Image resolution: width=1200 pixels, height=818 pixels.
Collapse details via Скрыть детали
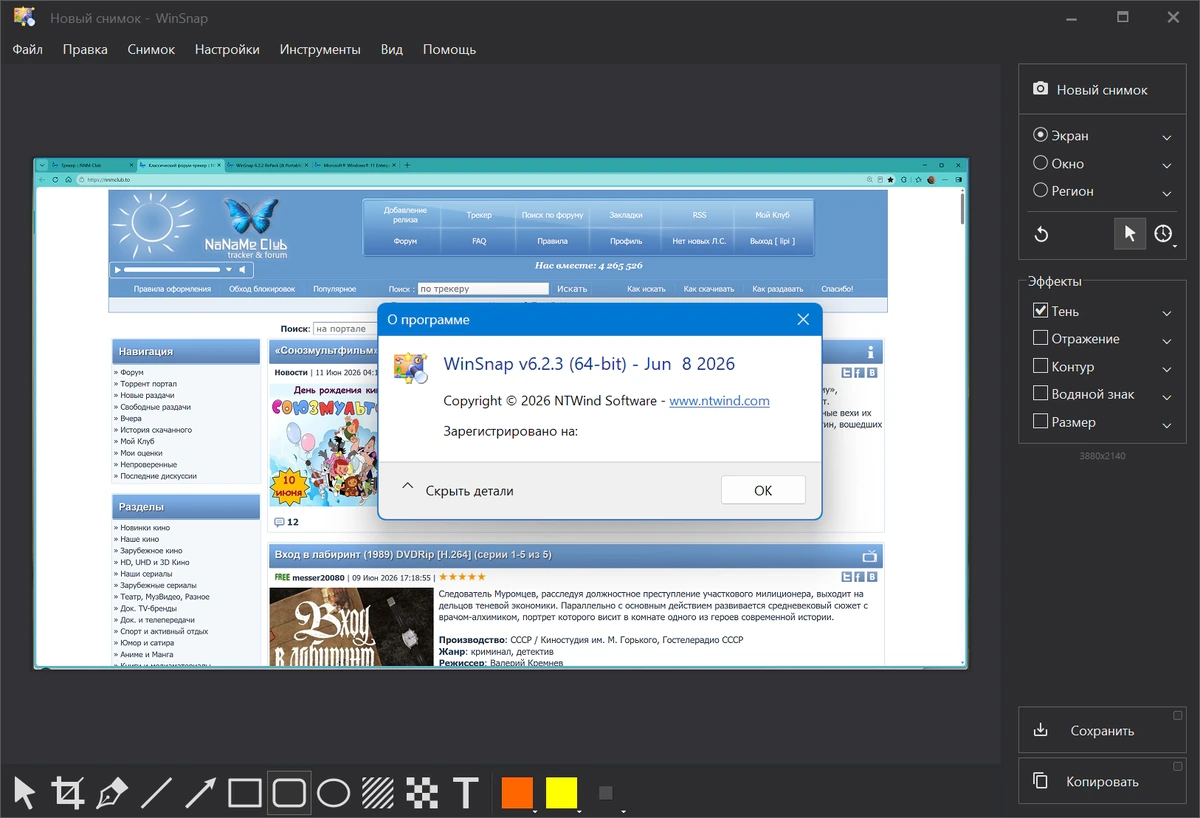click(457, 490)
